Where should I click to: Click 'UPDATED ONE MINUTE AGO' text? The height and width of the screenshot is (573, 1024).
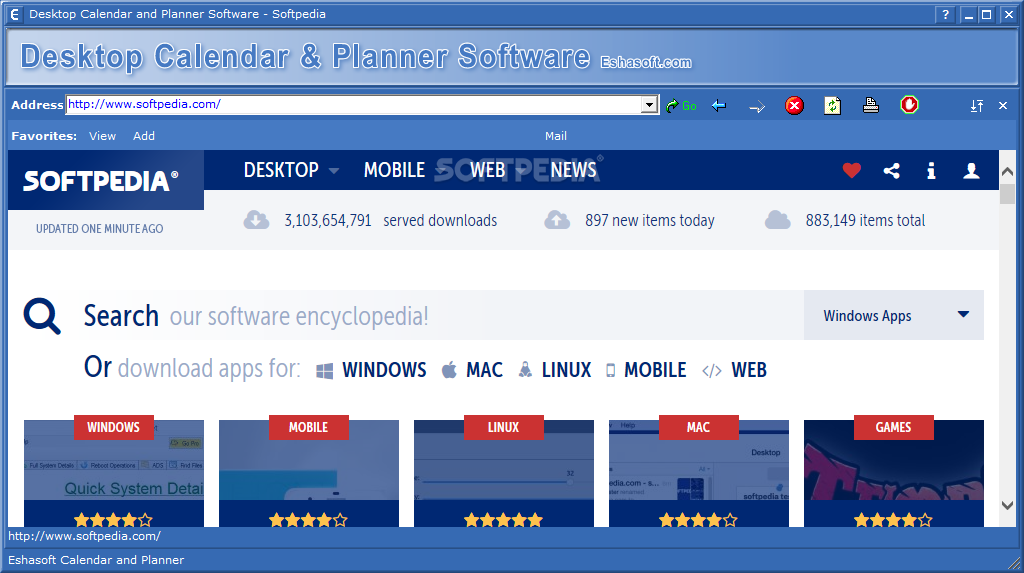tap(99, 229)
